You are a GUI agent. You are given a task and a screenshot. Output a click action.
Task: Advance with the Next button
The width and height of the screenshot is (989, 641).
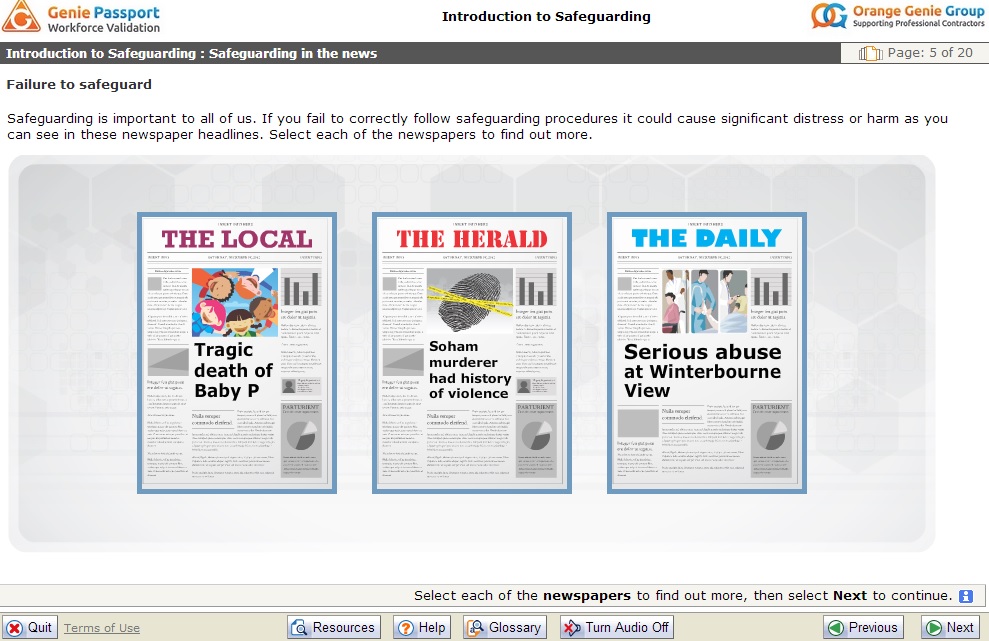[x=951, y=627]
